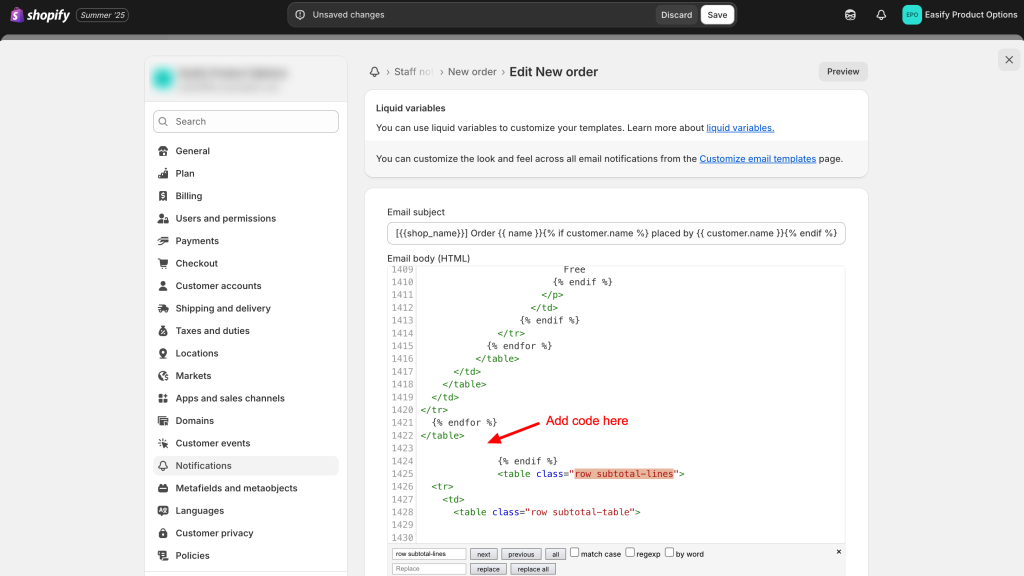Click the General settings icon
The image size is (1024, 576).
pyautogui.click(x=163, y=151)
